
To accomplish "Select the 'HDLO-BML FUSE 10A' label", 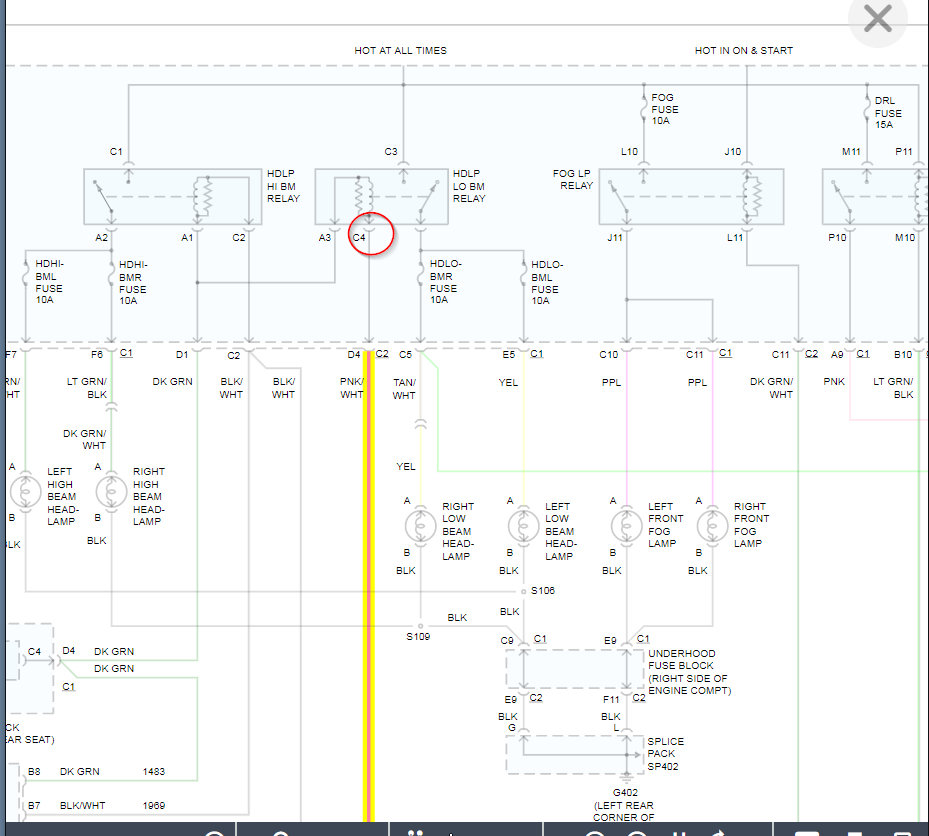I will tap(546, 283).
